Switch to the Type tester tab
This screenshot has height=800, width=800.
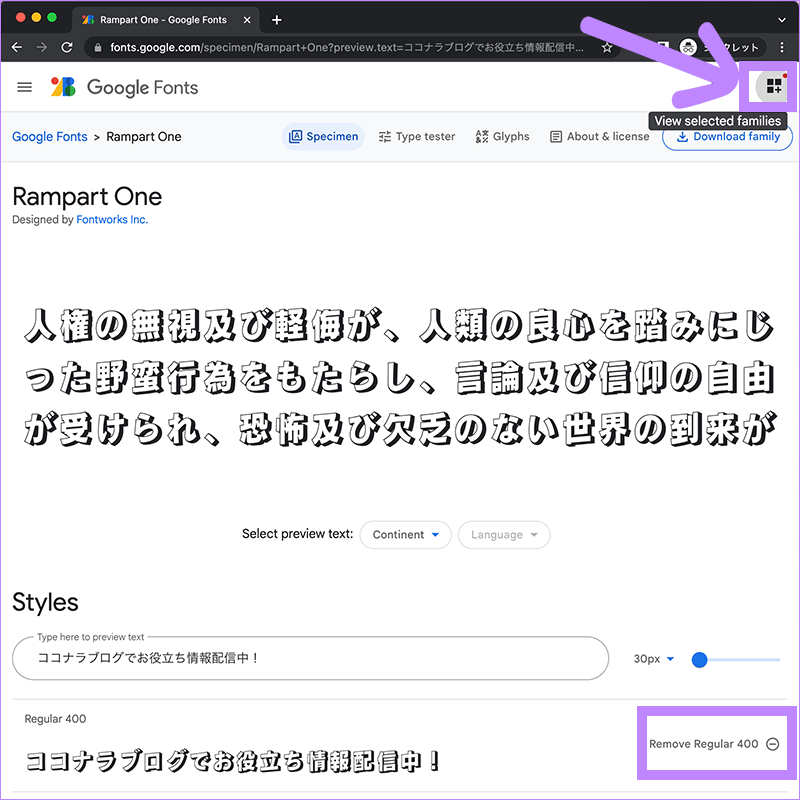tap(417, 137)
